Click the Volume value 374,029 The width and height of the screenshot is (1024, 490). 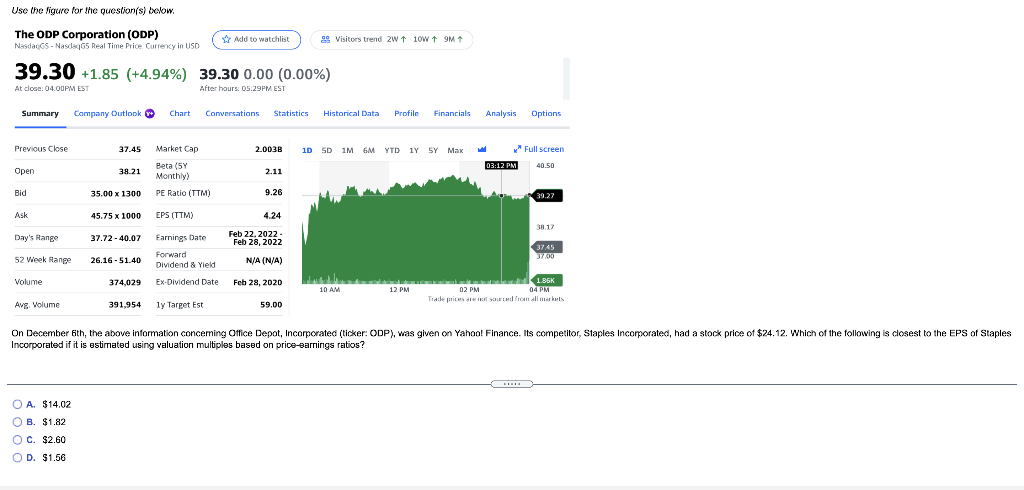coord(125,282)
